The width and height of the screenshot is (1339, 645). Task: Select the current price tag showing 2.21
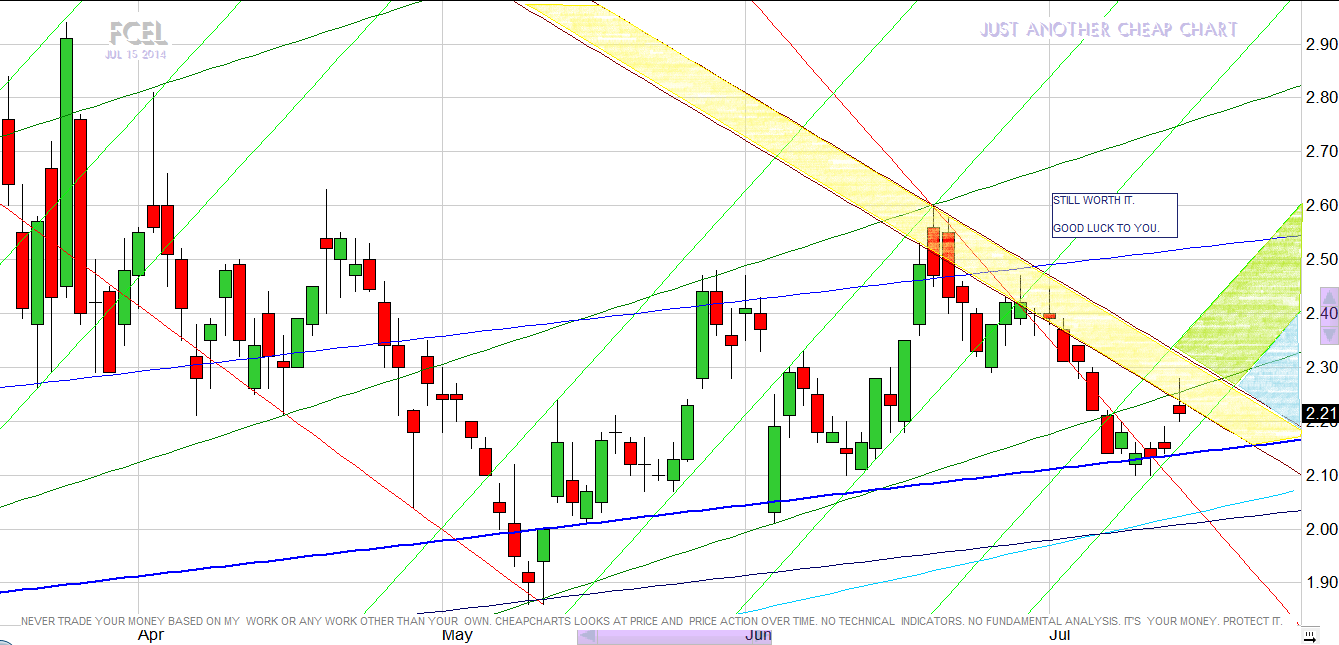coord(1320,414)
